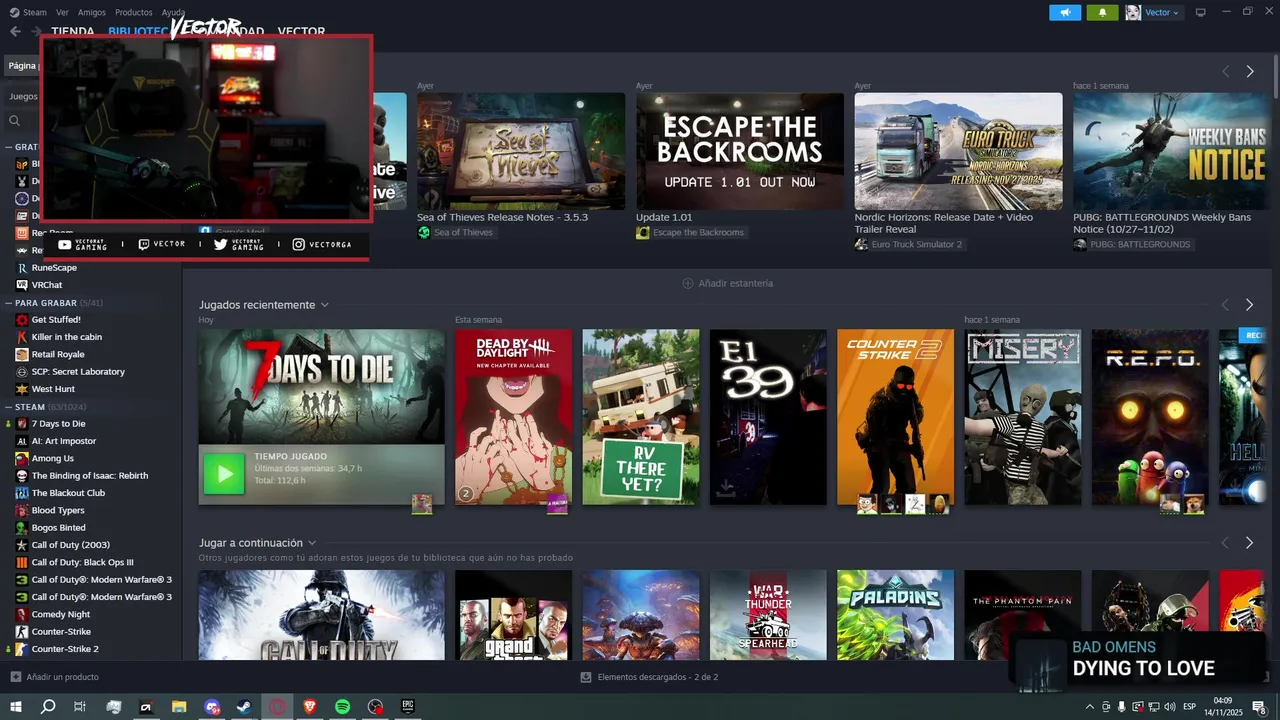Open Brave browser from the taskbar
This screenshot has width=1280, height=720.
tap(309, 707)
